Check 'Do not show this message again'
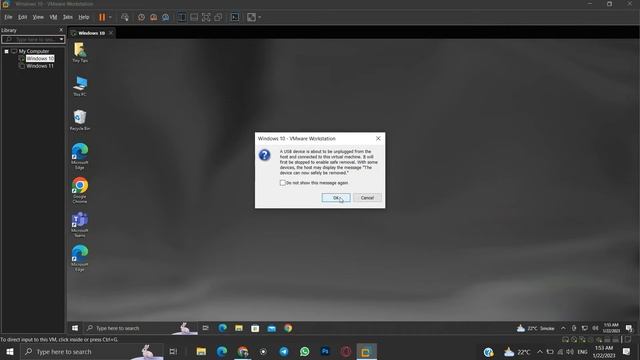Screen dimensions: 640x360 [282, 183]
